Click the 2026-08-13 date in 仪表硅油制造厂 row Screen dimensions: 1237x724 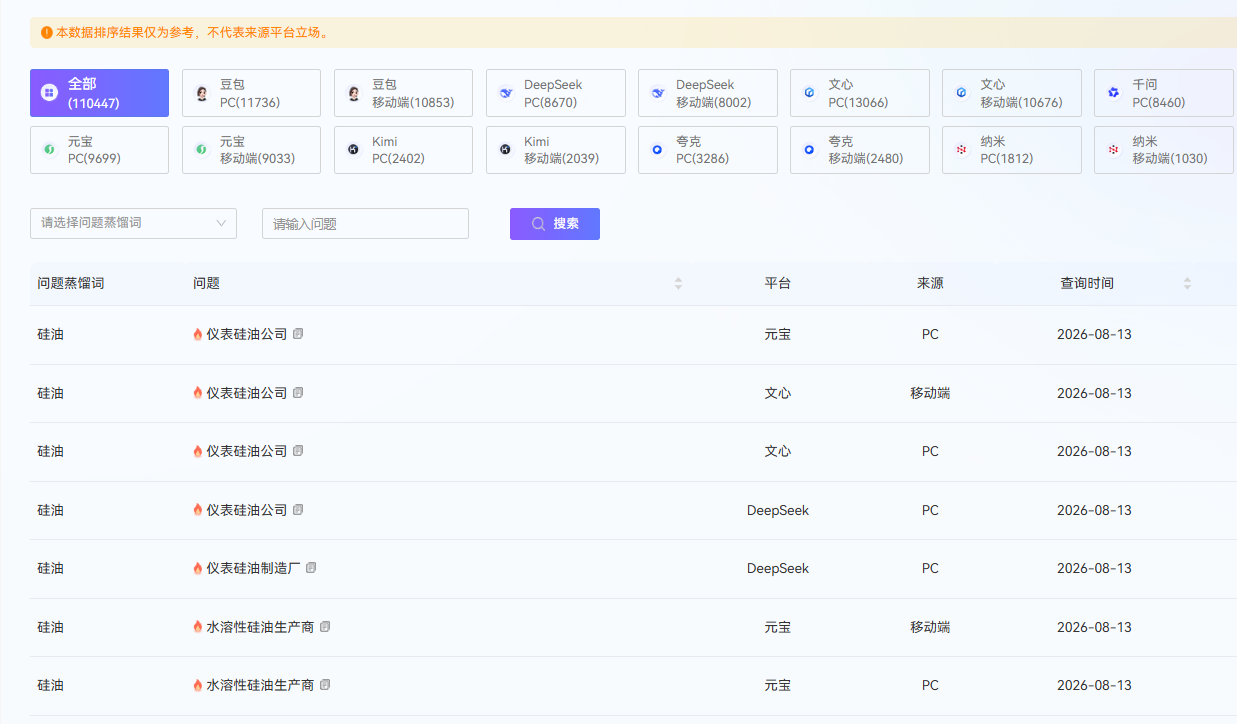coord(1094,568)
